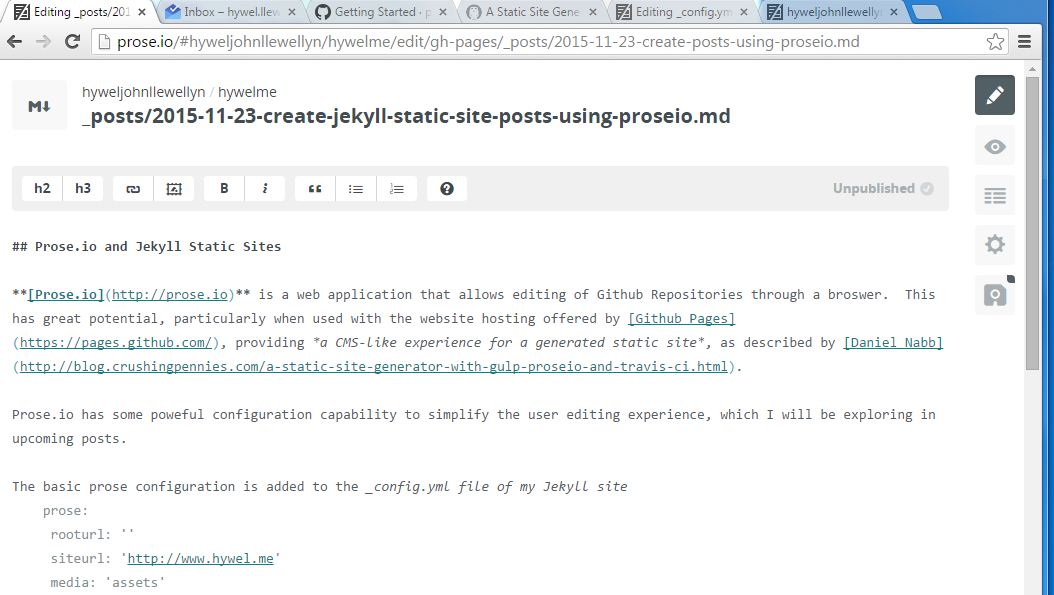Click the heading 'Prose.io and Jekyll Static Sites'
This screenshot has height=595, width=1054.
coord(158,247)
